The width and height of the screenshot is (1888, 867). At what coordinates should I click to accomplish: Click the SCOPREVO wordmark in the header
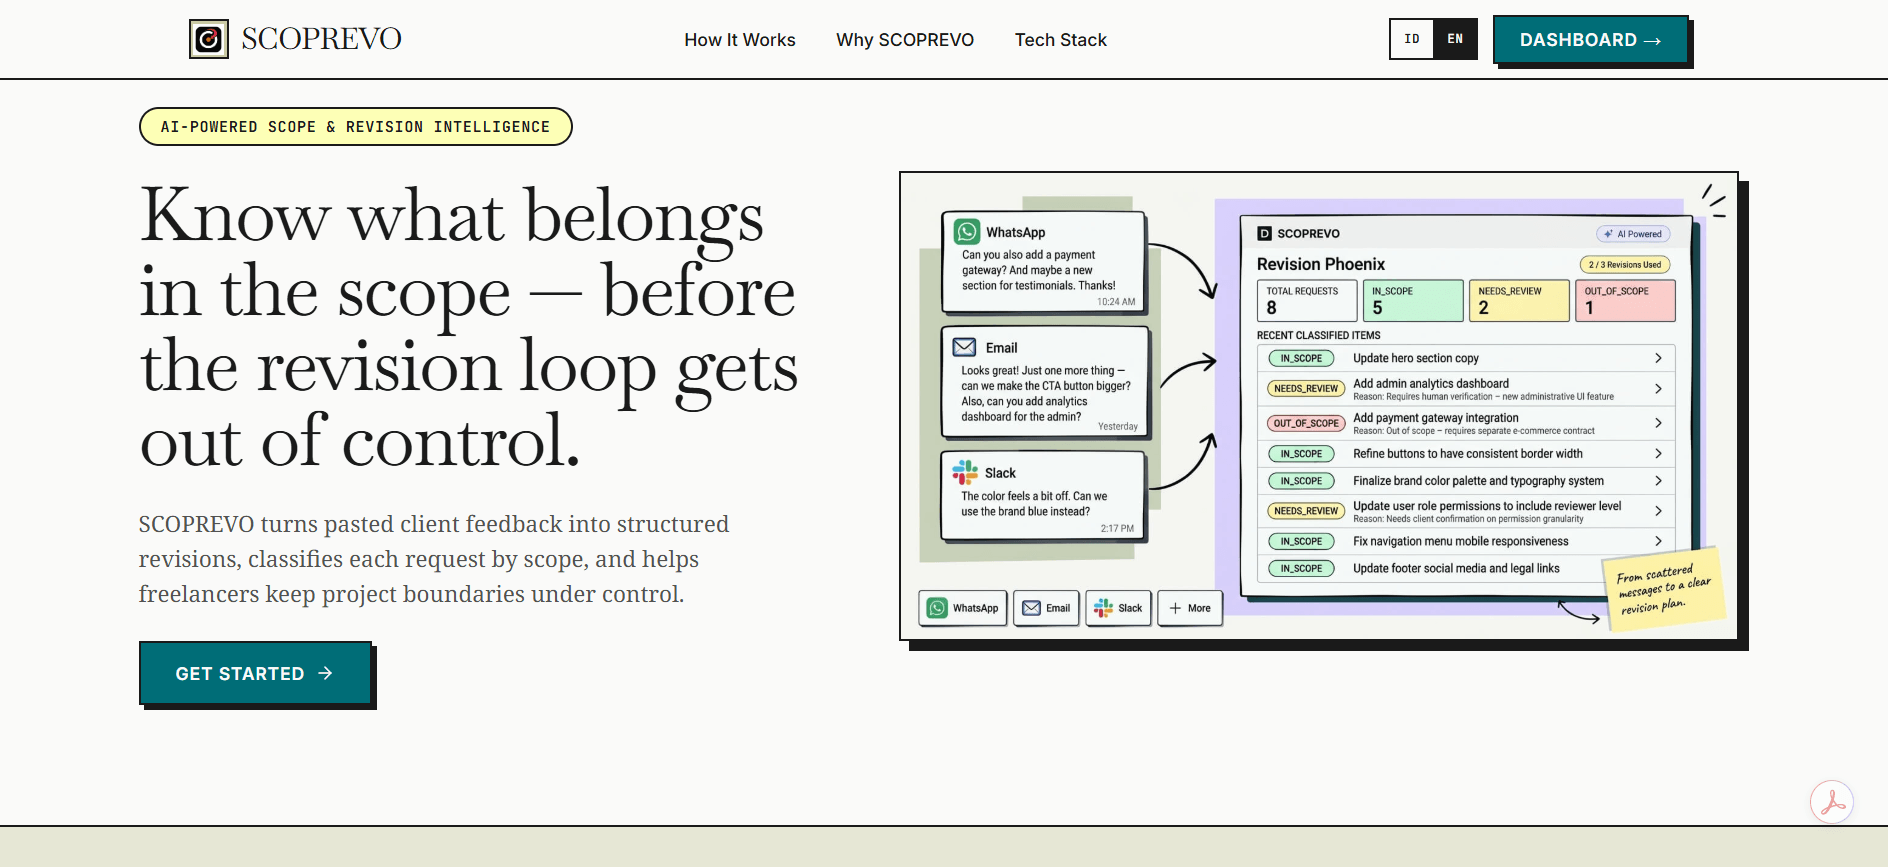321,39
